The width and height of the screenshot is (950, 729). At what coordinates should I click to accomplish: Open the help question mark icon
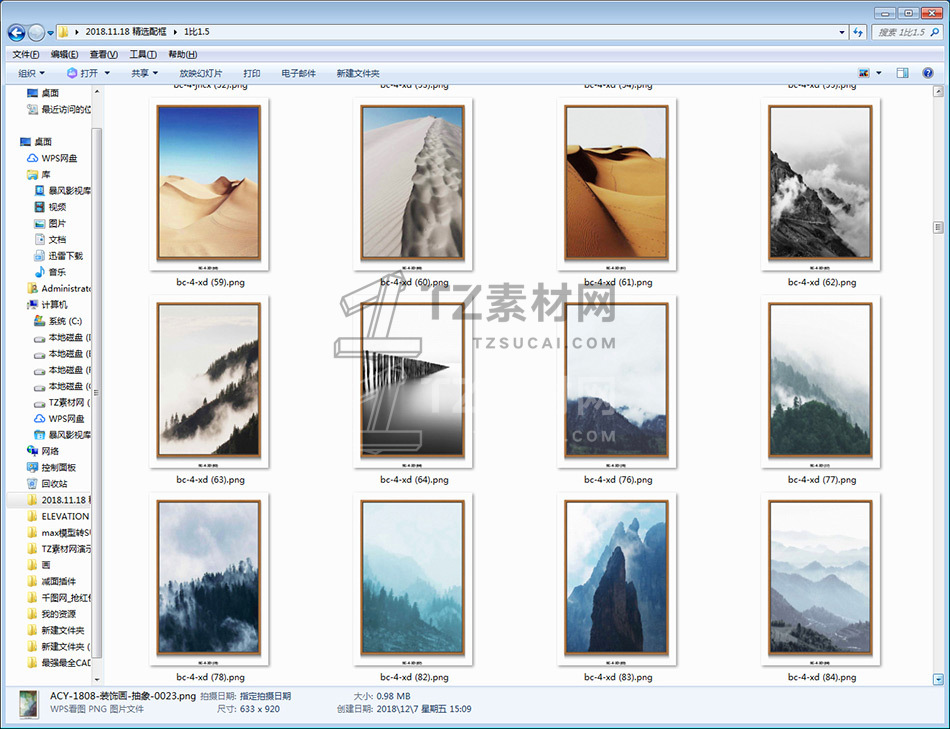[929, 73]
